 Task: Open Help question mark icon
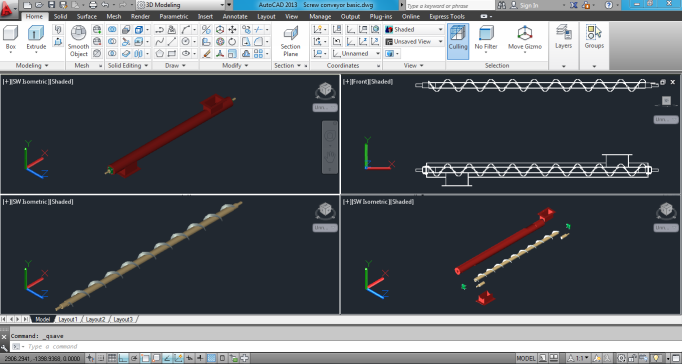point(608,5)
